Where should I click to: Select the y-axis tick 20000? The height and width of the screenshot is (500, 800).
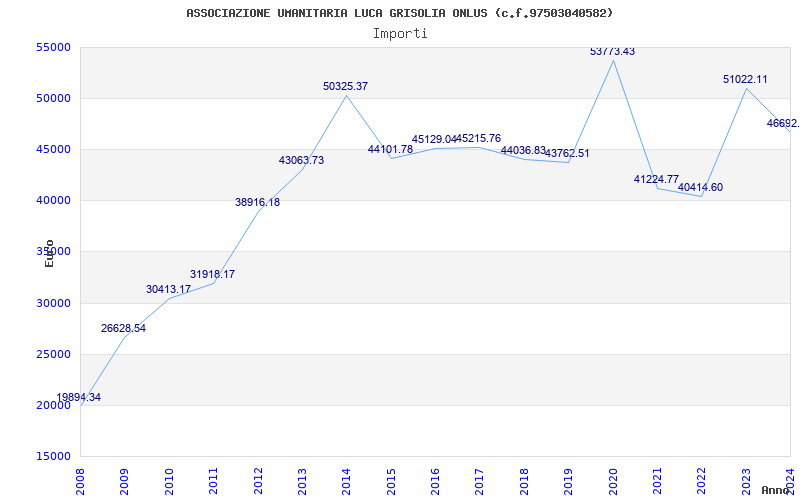[x=53, y=406]
